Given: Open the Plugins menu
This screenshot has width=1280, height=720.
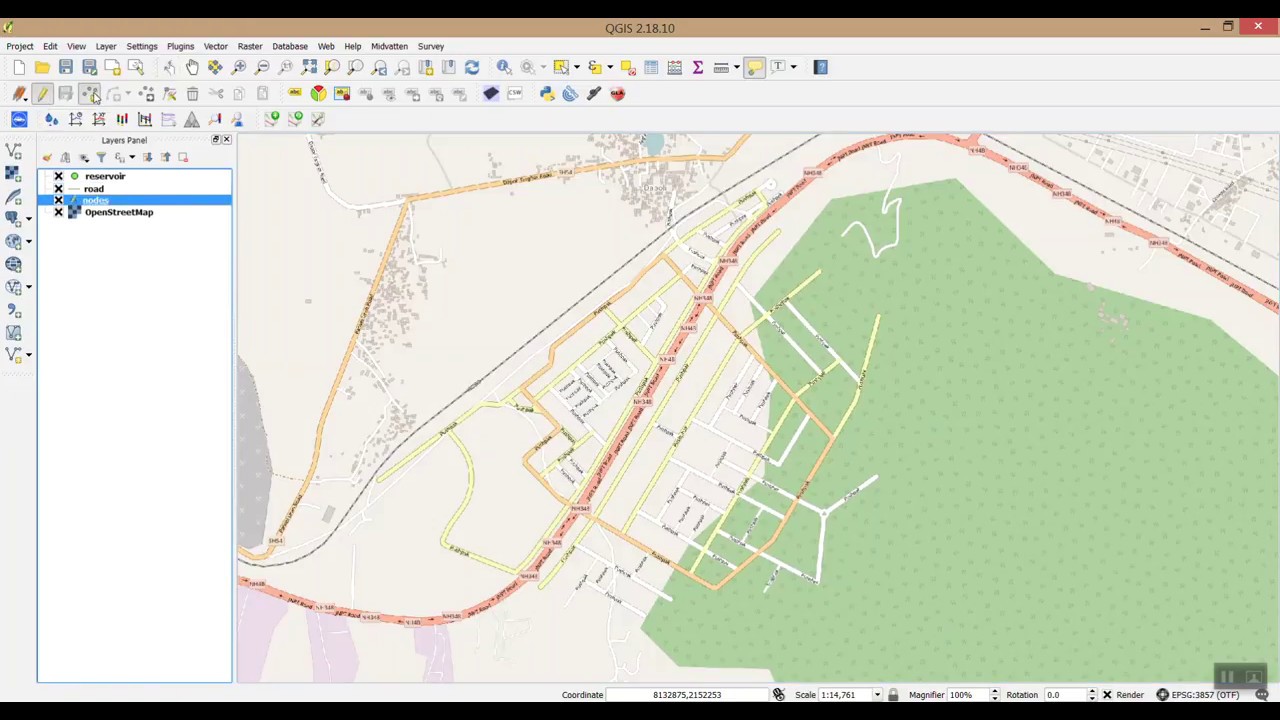Looking at the screenshot, I should (180, 46).
